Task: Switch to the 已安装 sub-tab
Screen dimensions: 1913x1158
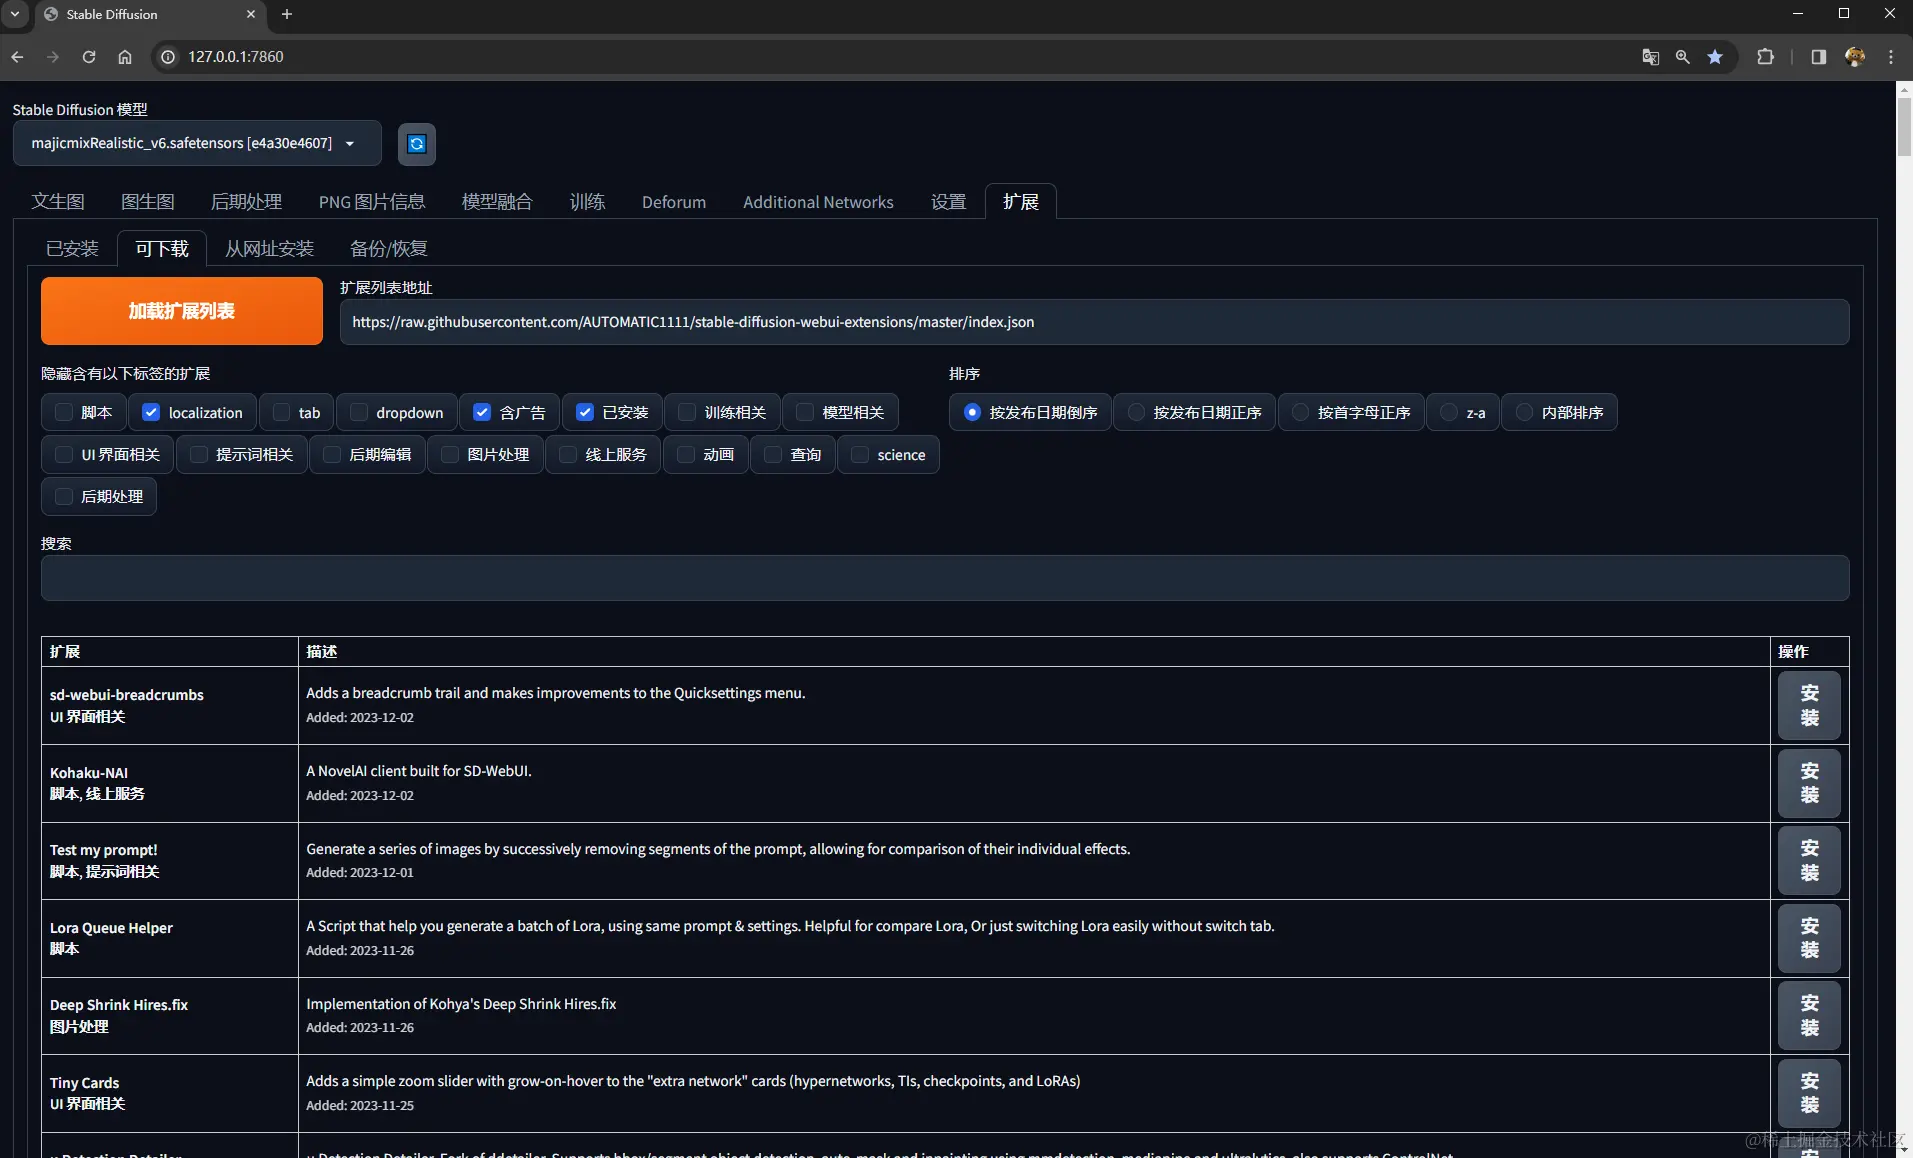Action: [x=72, y=249]
